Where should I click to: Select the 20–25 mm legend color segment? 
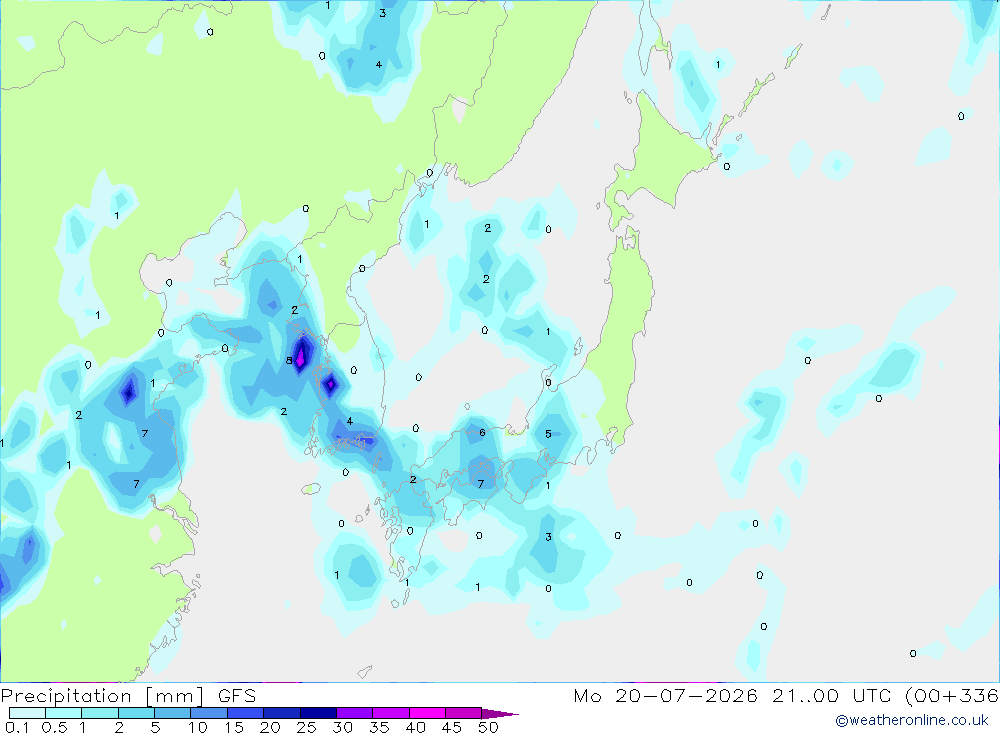pyautogui.click(x=282, y=713)
